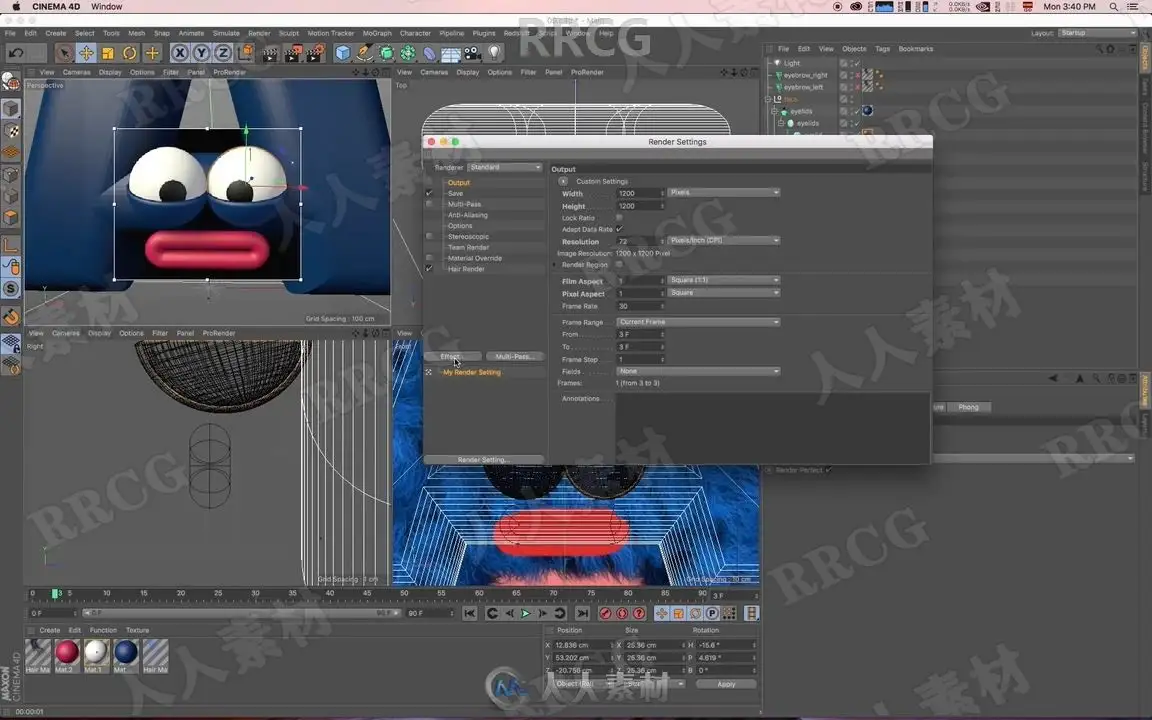Viewport: 1152px width, 720px height.
Task: Expand the Custom Settings preset arrow
Action: (564, 181)
